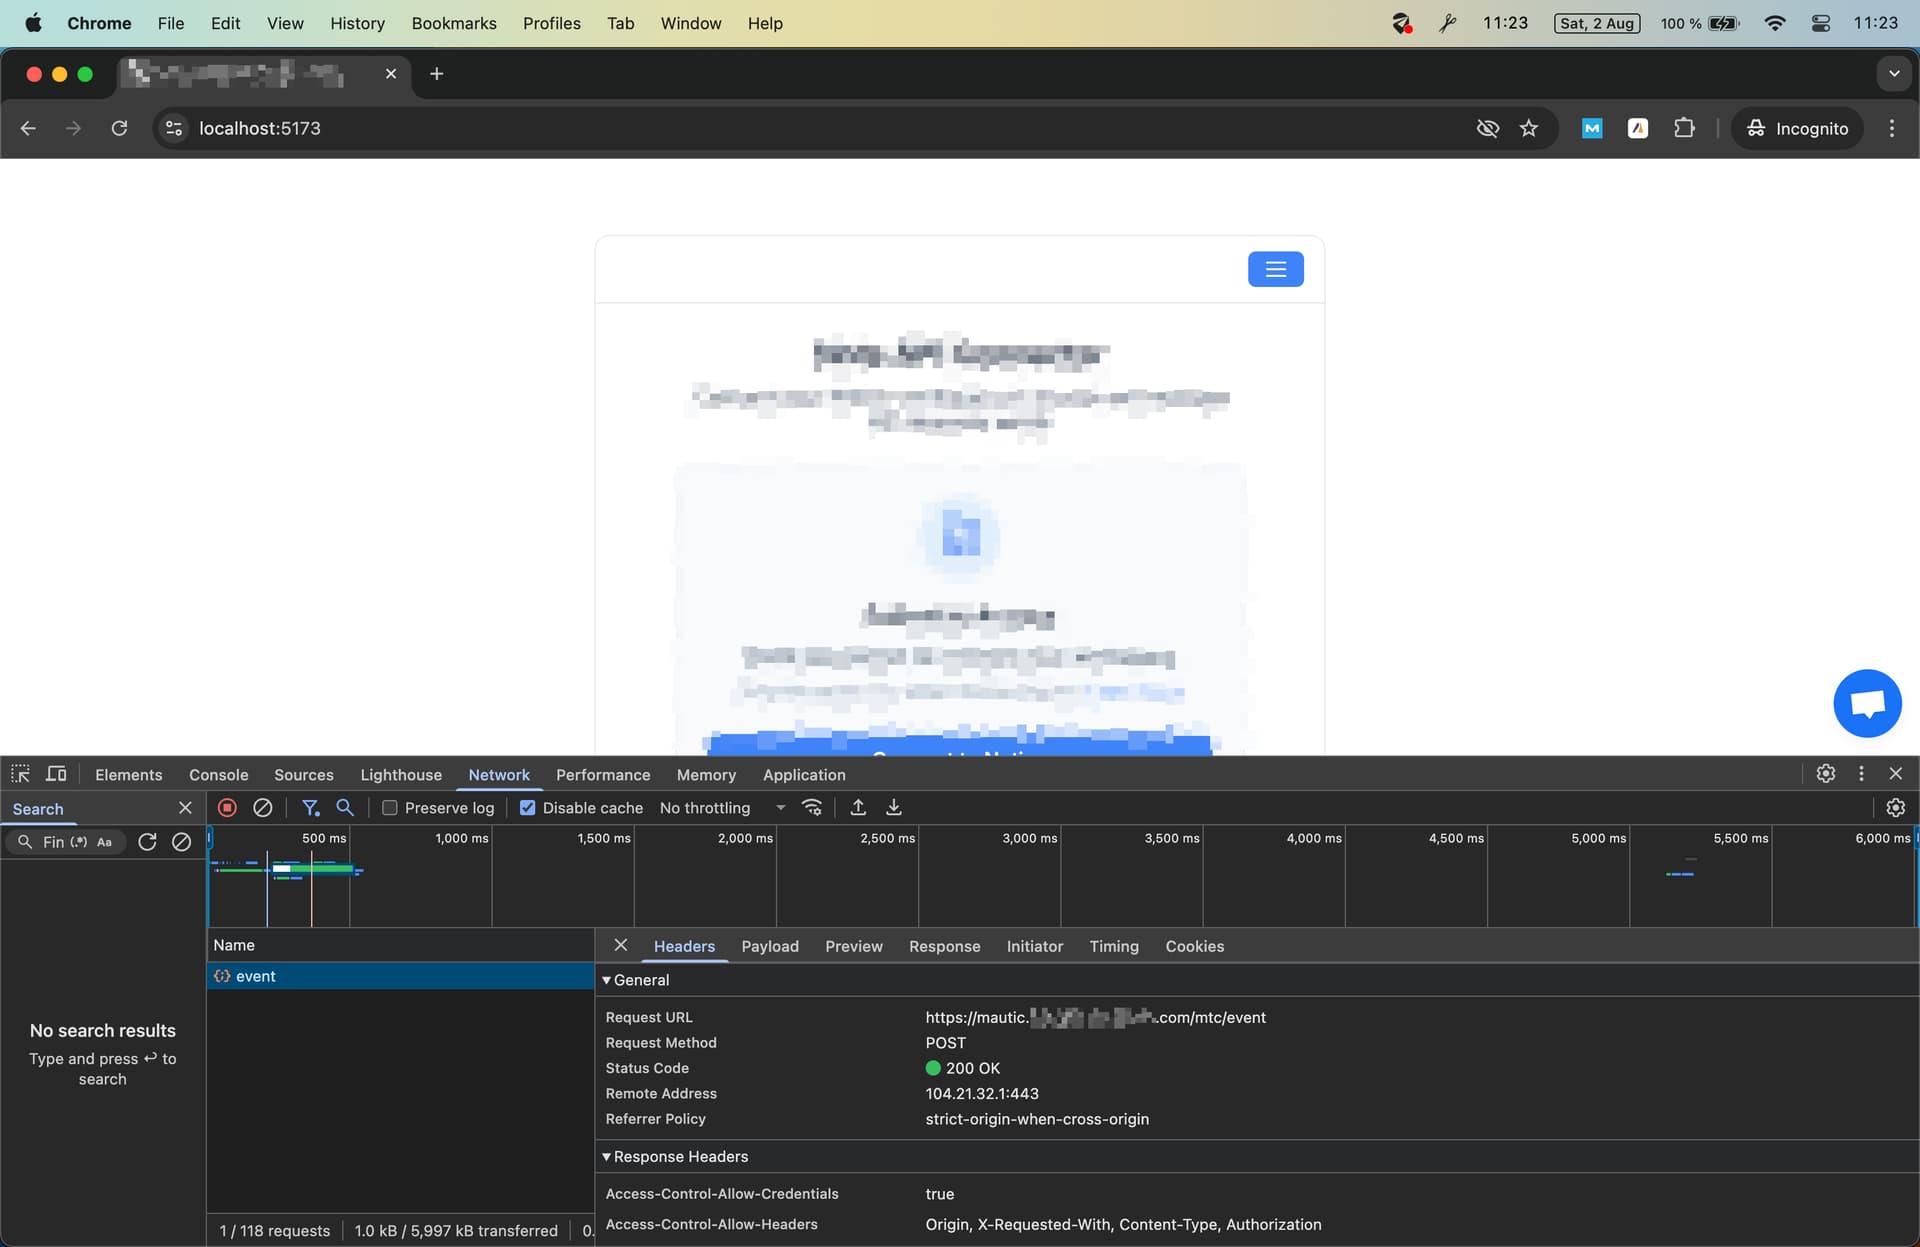1920x1247 pixels.
Task: Open network conditions wifi icon
Action: tap(812, 808)
